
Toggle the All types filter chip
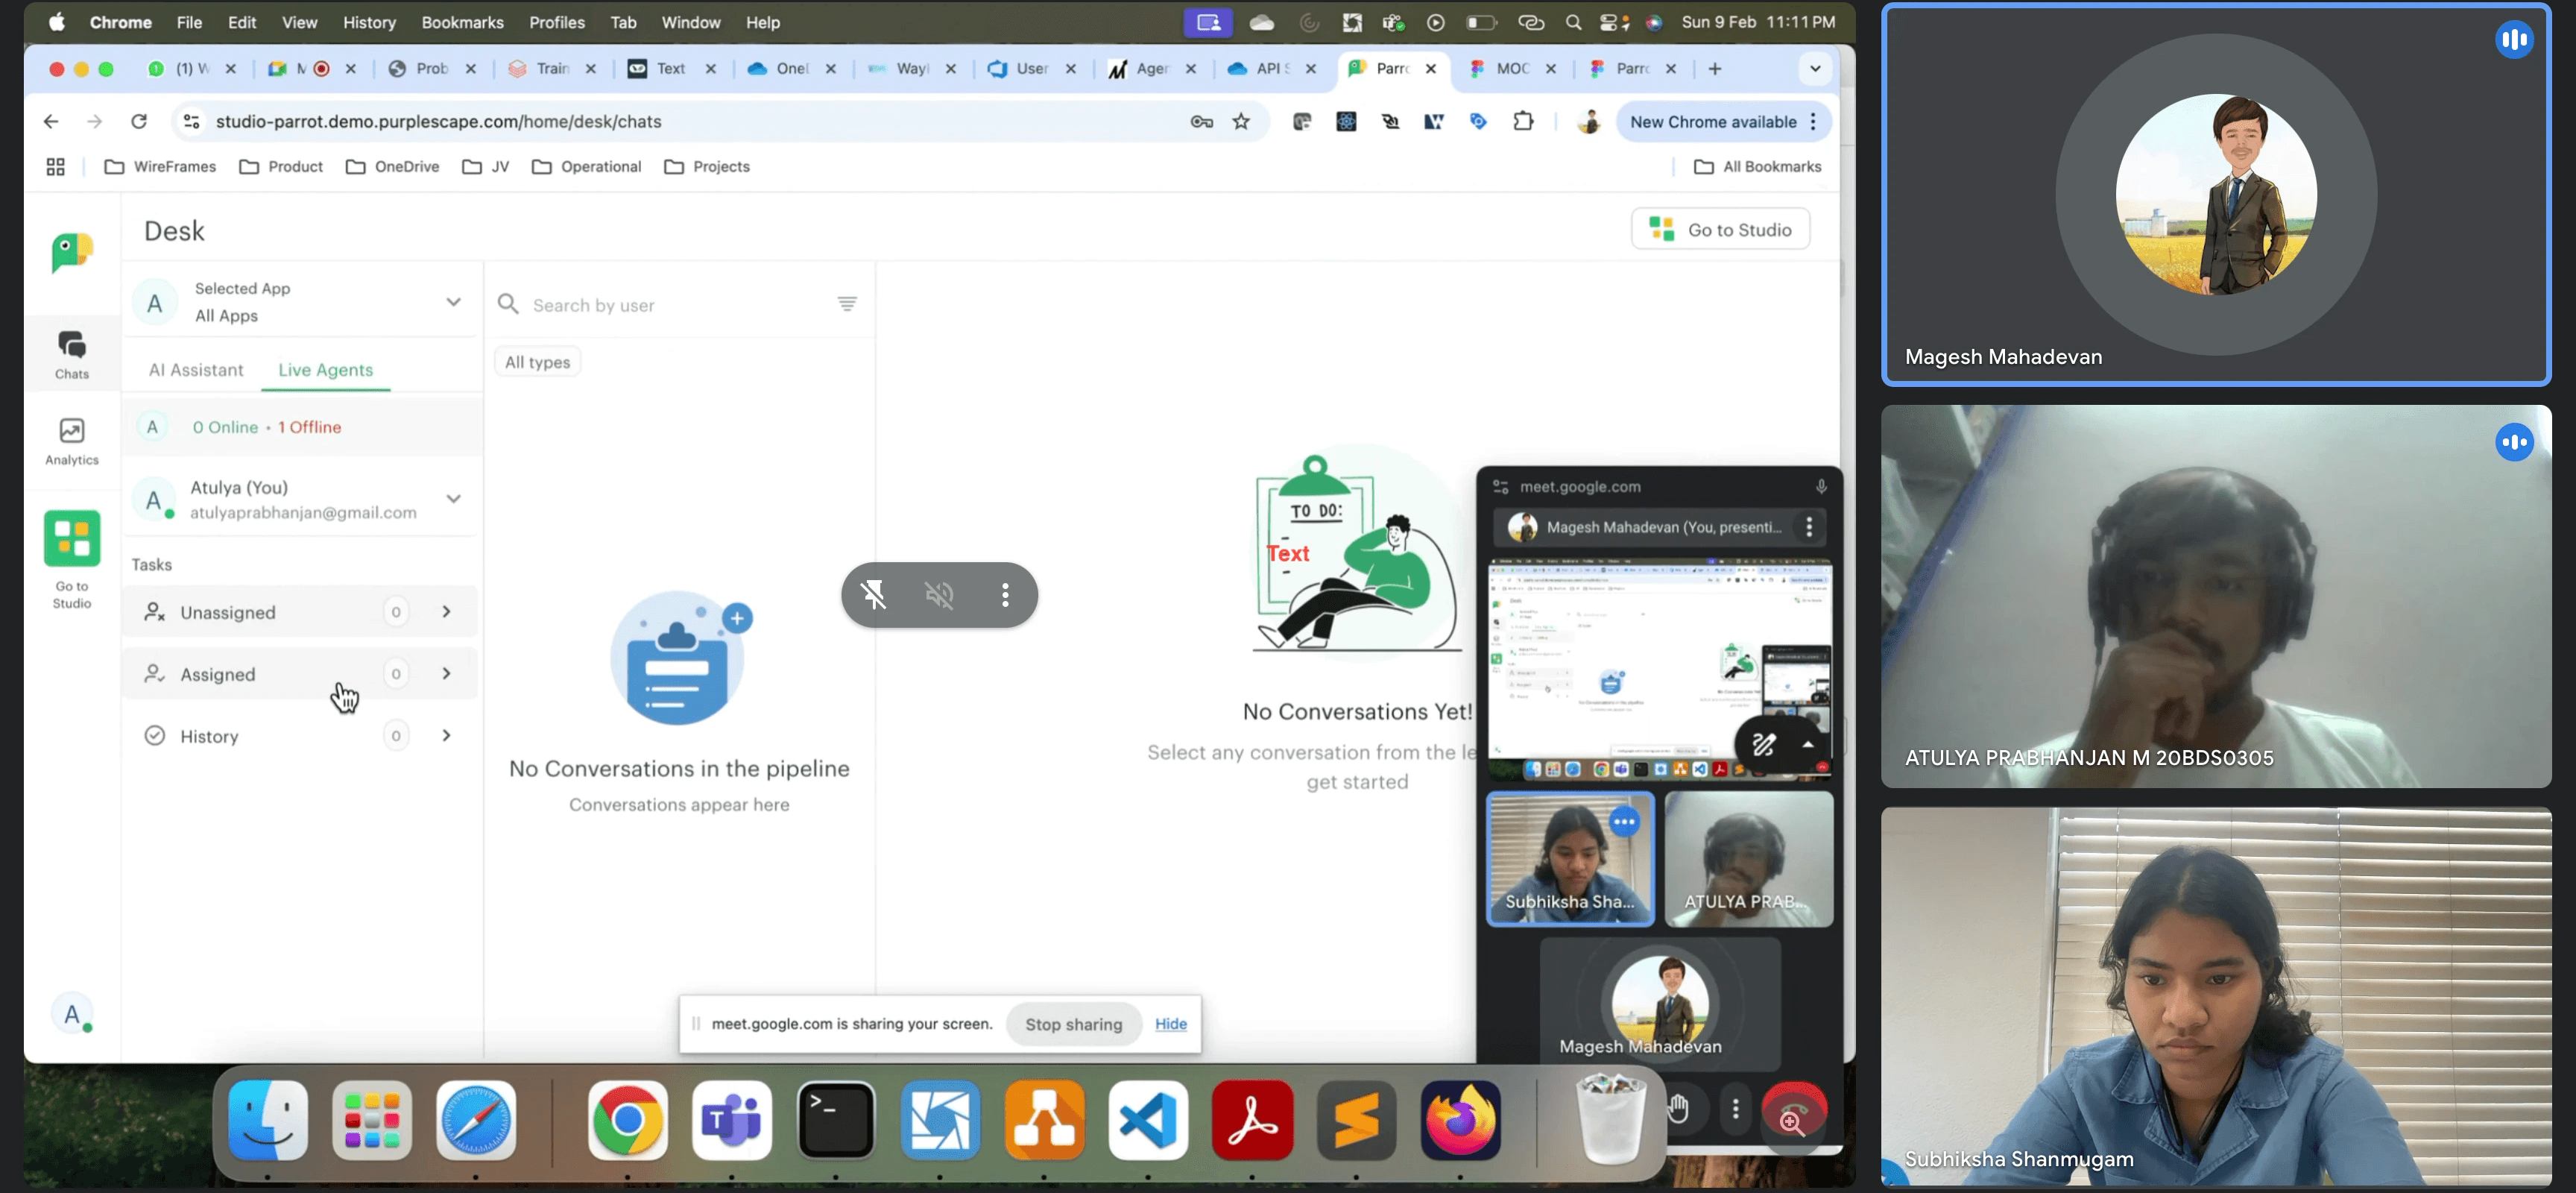click(537, 362)
